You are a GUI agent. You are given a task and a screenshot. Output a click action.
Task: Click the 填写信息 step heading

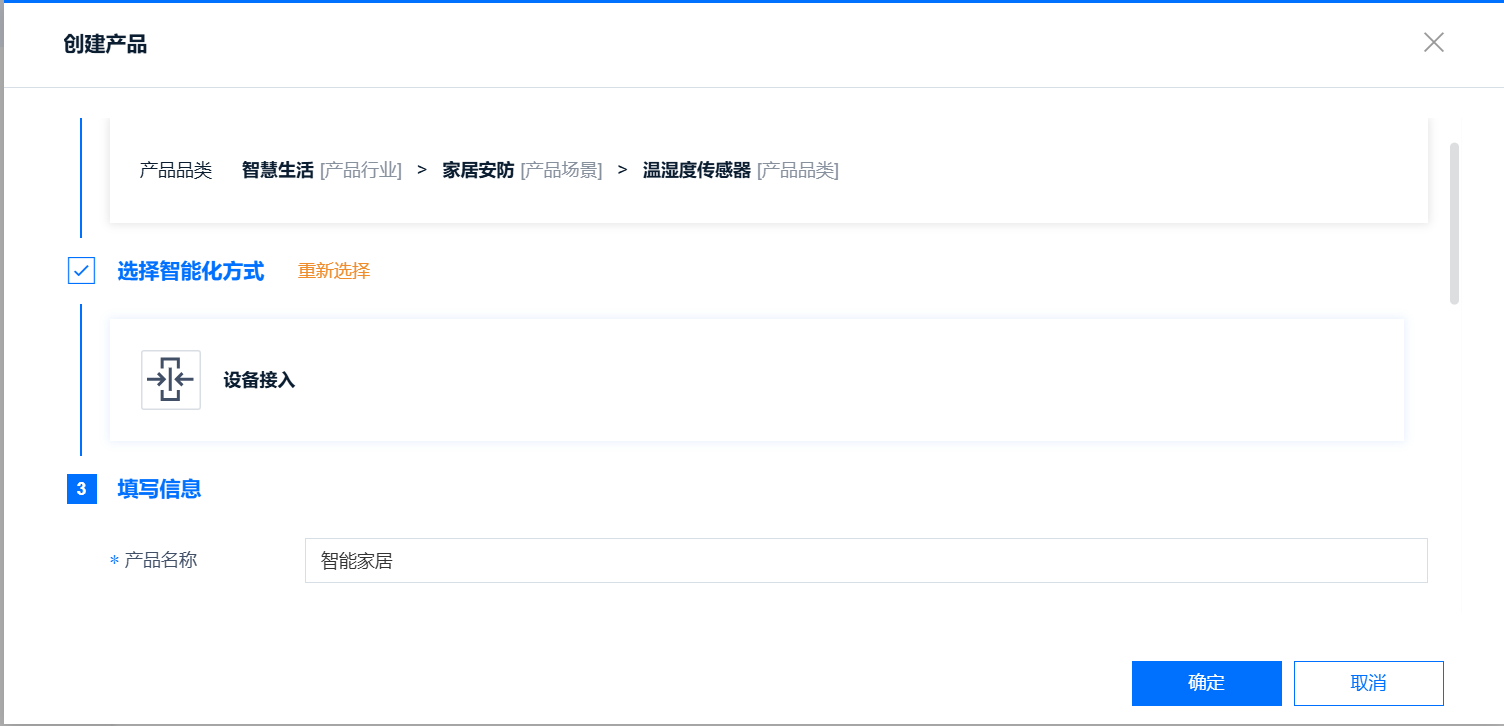160,489
